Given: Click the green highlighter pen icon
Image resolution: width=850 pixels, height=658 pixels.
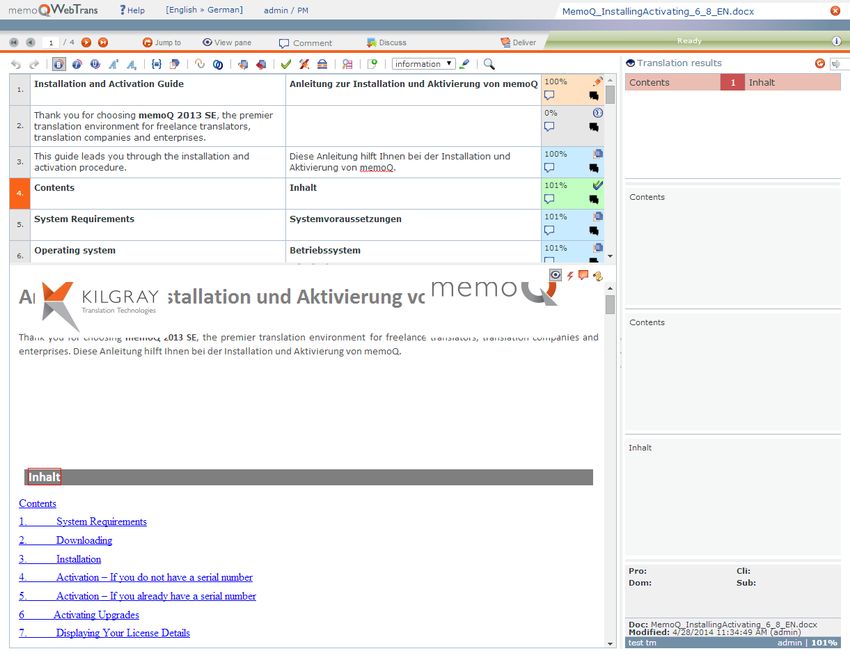Looking at the screenshot, I should (465, 64).
